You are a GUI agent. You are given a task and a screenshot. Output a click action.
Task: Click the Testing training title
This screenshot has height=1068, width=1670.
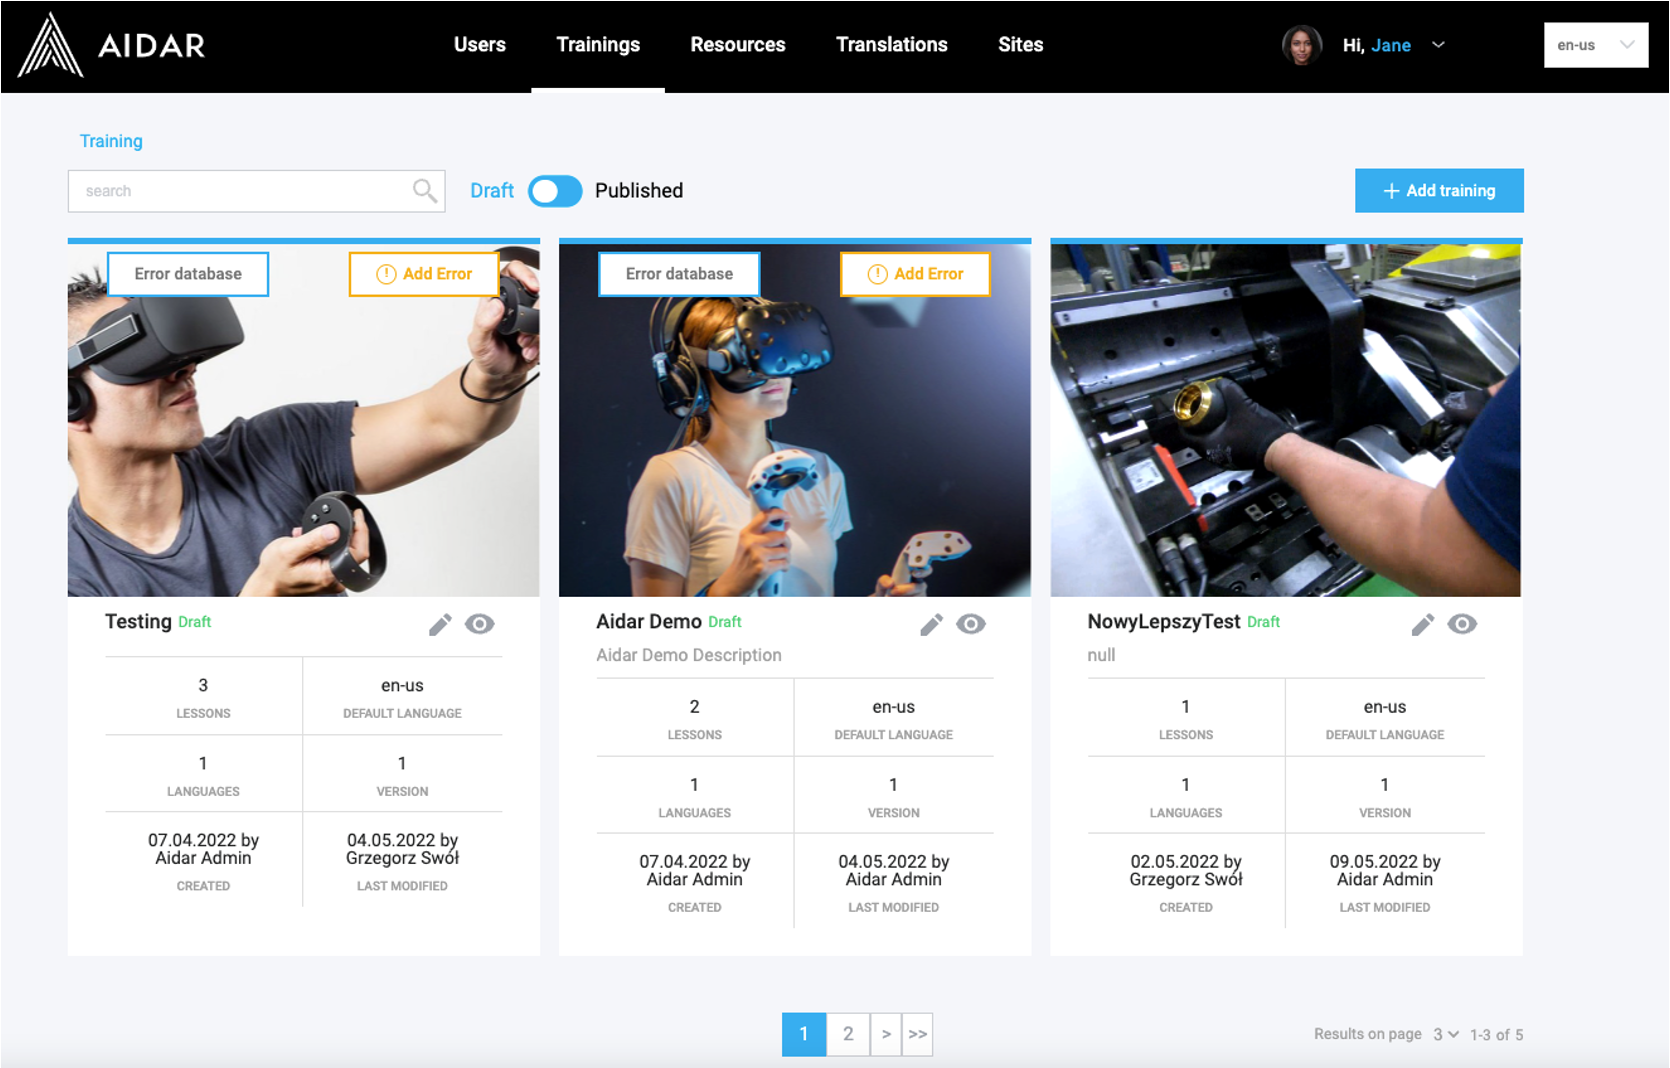138,622
